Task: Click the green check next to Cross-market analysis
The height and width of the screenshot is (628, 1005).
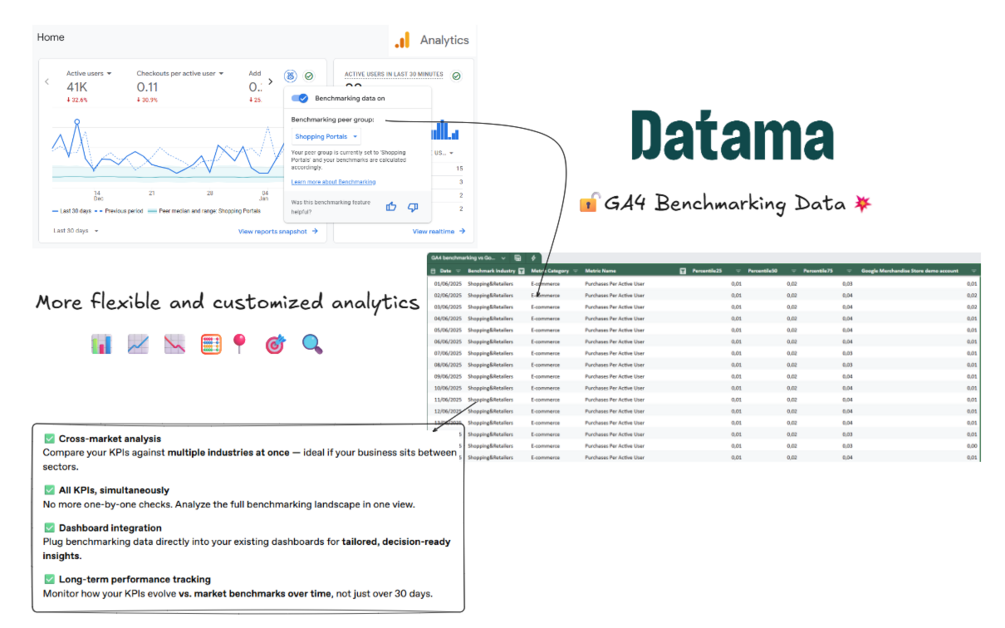Action: [49, 438]
